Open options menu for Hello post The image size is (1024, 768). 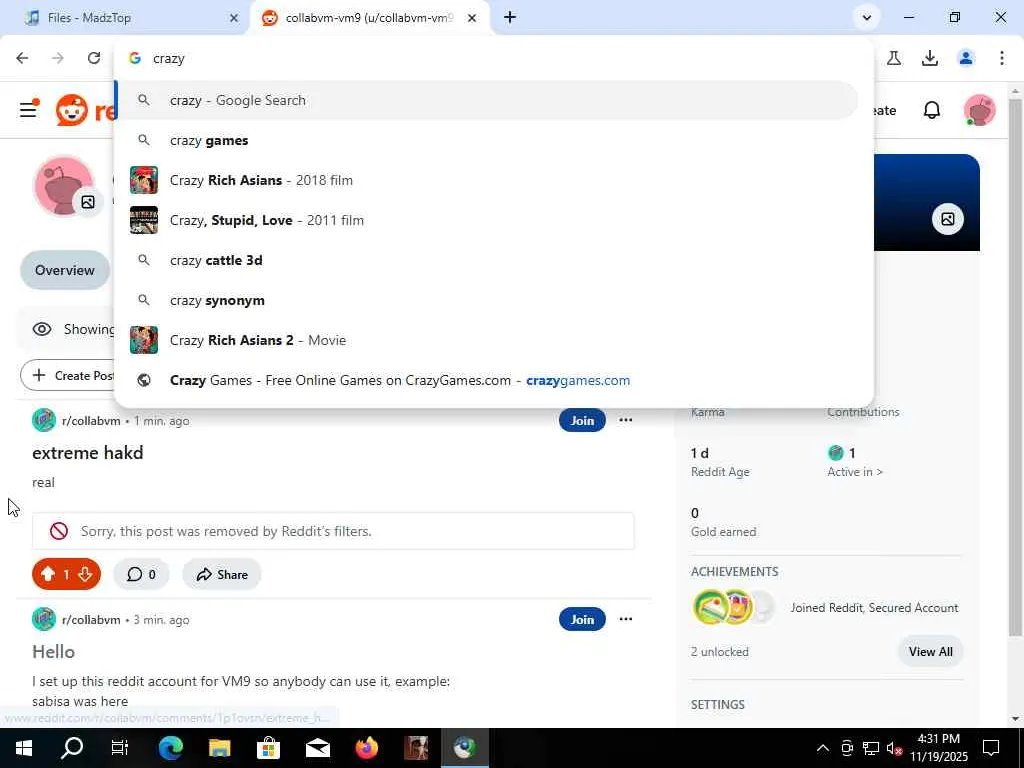[x=626, y=619]
